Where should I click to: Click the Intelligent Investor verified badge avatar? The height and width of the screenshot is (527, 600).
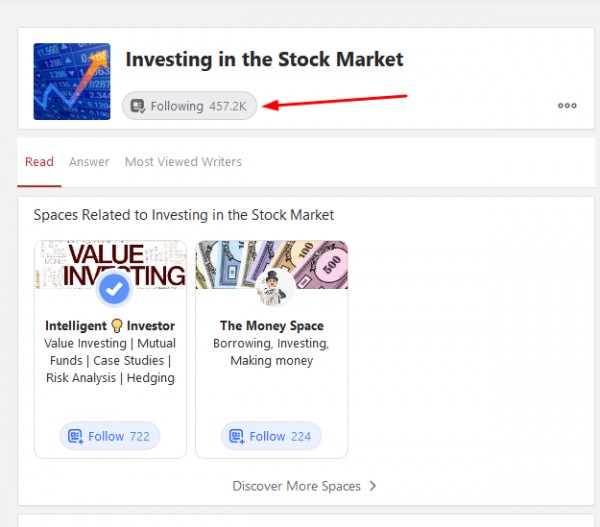coord(115,289)
